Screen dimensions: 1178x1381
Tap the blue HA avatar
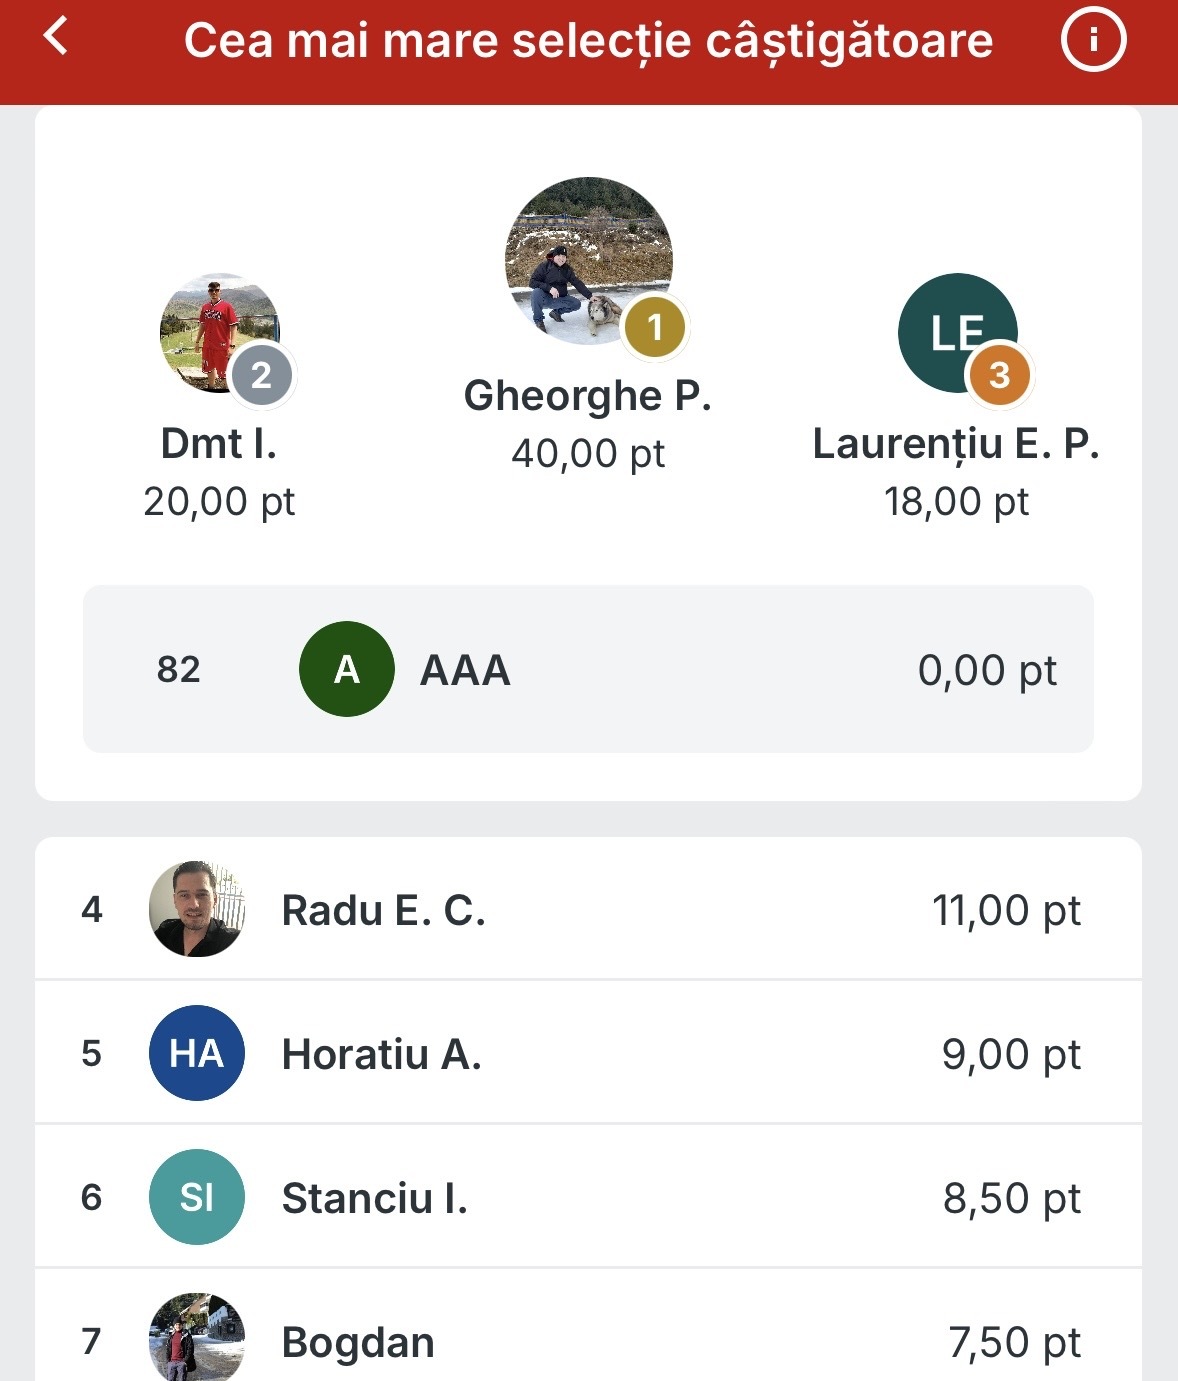(197, 1053)
